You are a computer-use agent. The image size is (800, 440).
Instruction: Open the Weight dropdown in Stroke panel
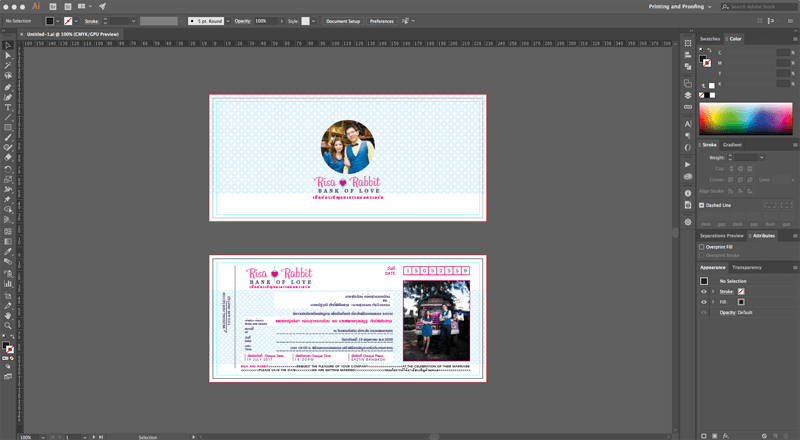click(x=762, y=158)
